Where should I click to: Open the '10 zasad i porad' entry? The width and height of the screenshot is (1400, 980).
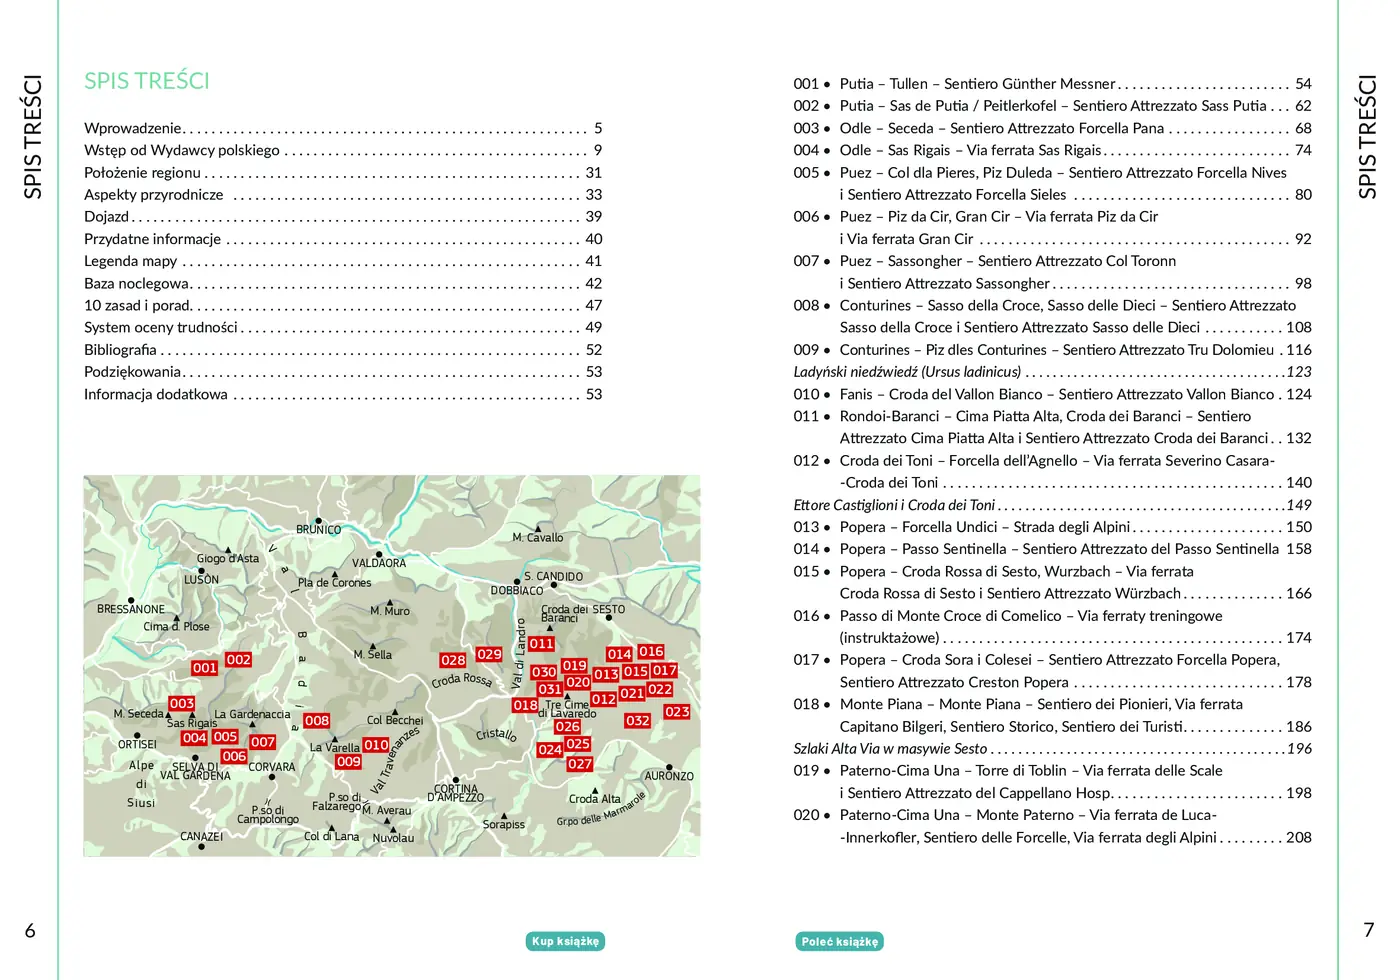[343, 305]
